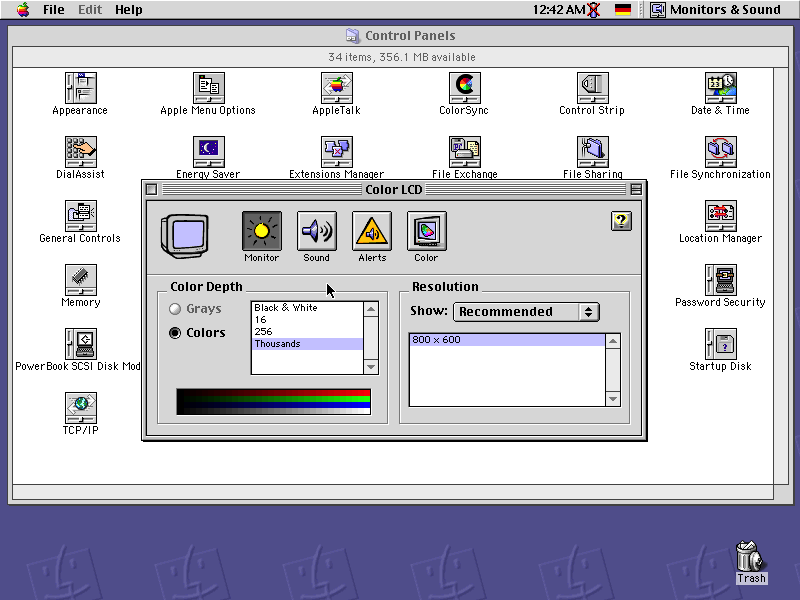This screenshot has width=800, height=600.
Task: Click down arrow of color depth list scrollbar
Action: click(x=371, y=367)
